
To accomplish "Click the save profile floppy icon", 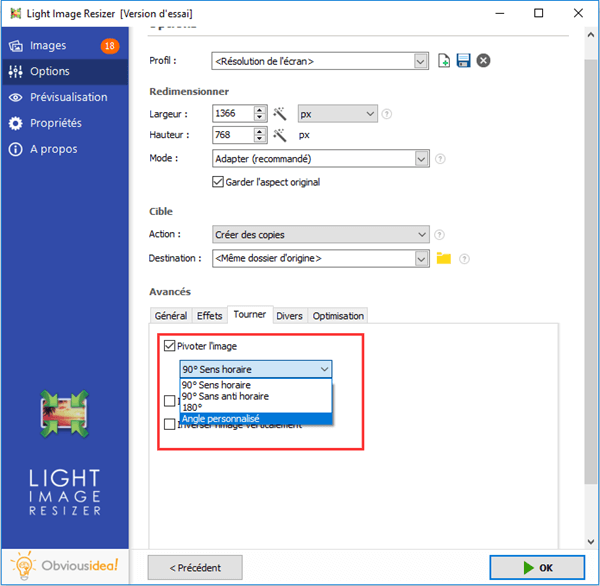I will (x=463, y=61).
